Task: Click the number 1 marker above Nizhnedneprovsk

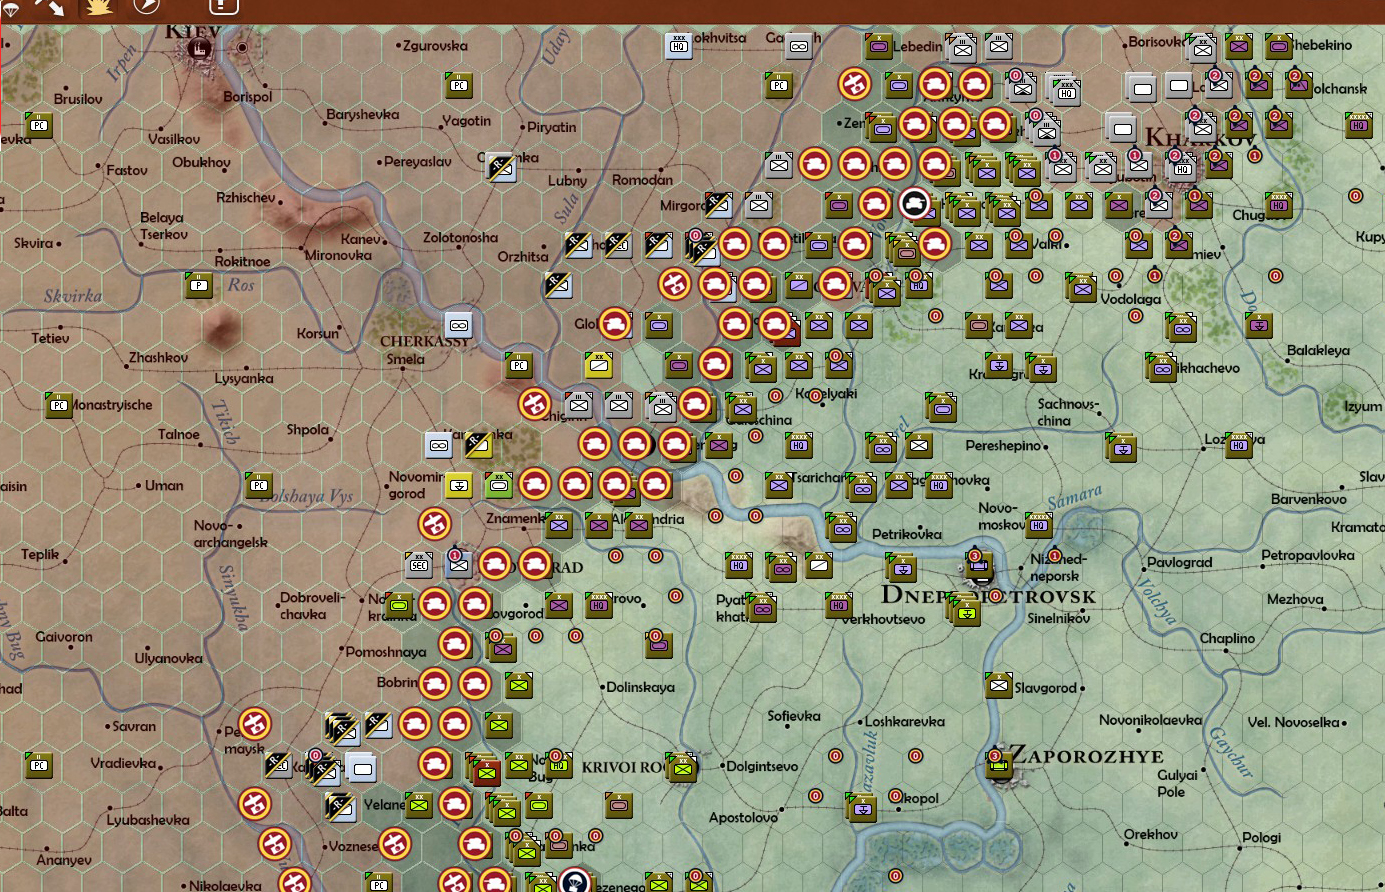Action: [1055, 557]
